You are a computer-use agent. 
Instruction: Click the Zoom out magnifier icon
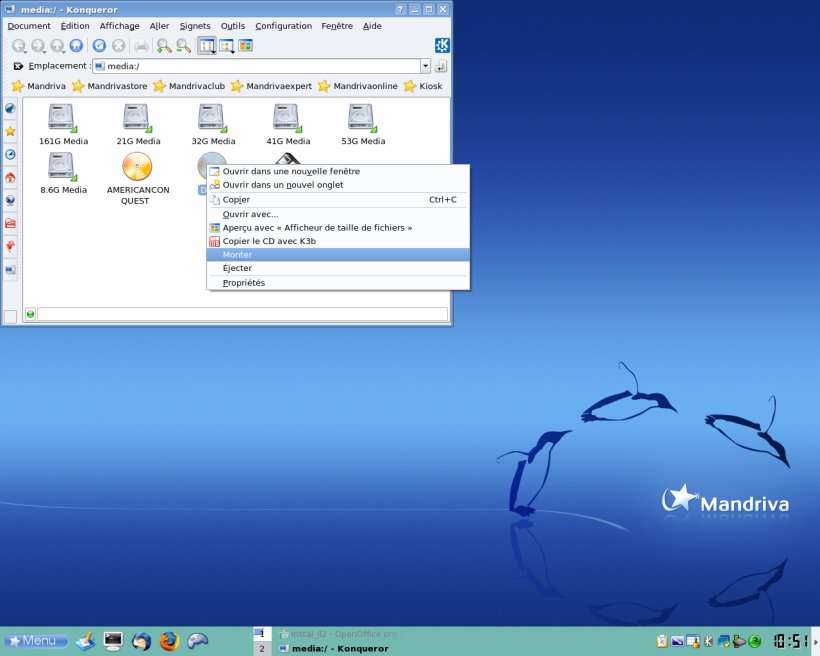coord(184,46)
